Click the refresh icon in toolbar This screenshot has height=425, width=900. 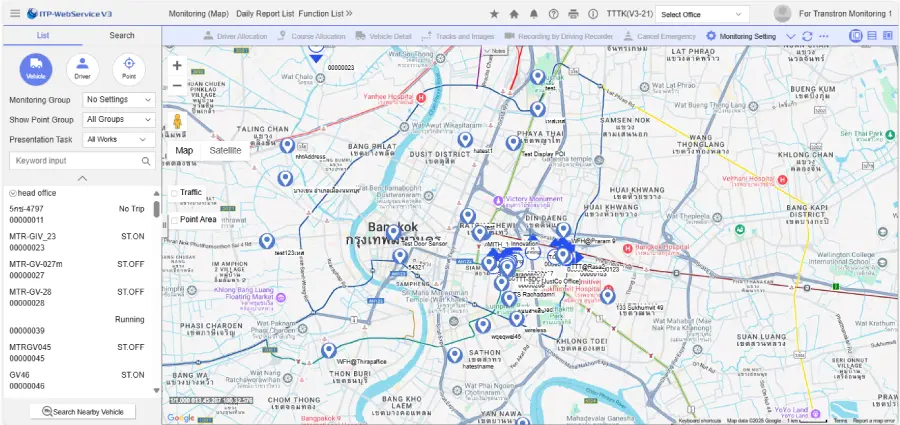(807, 36)
